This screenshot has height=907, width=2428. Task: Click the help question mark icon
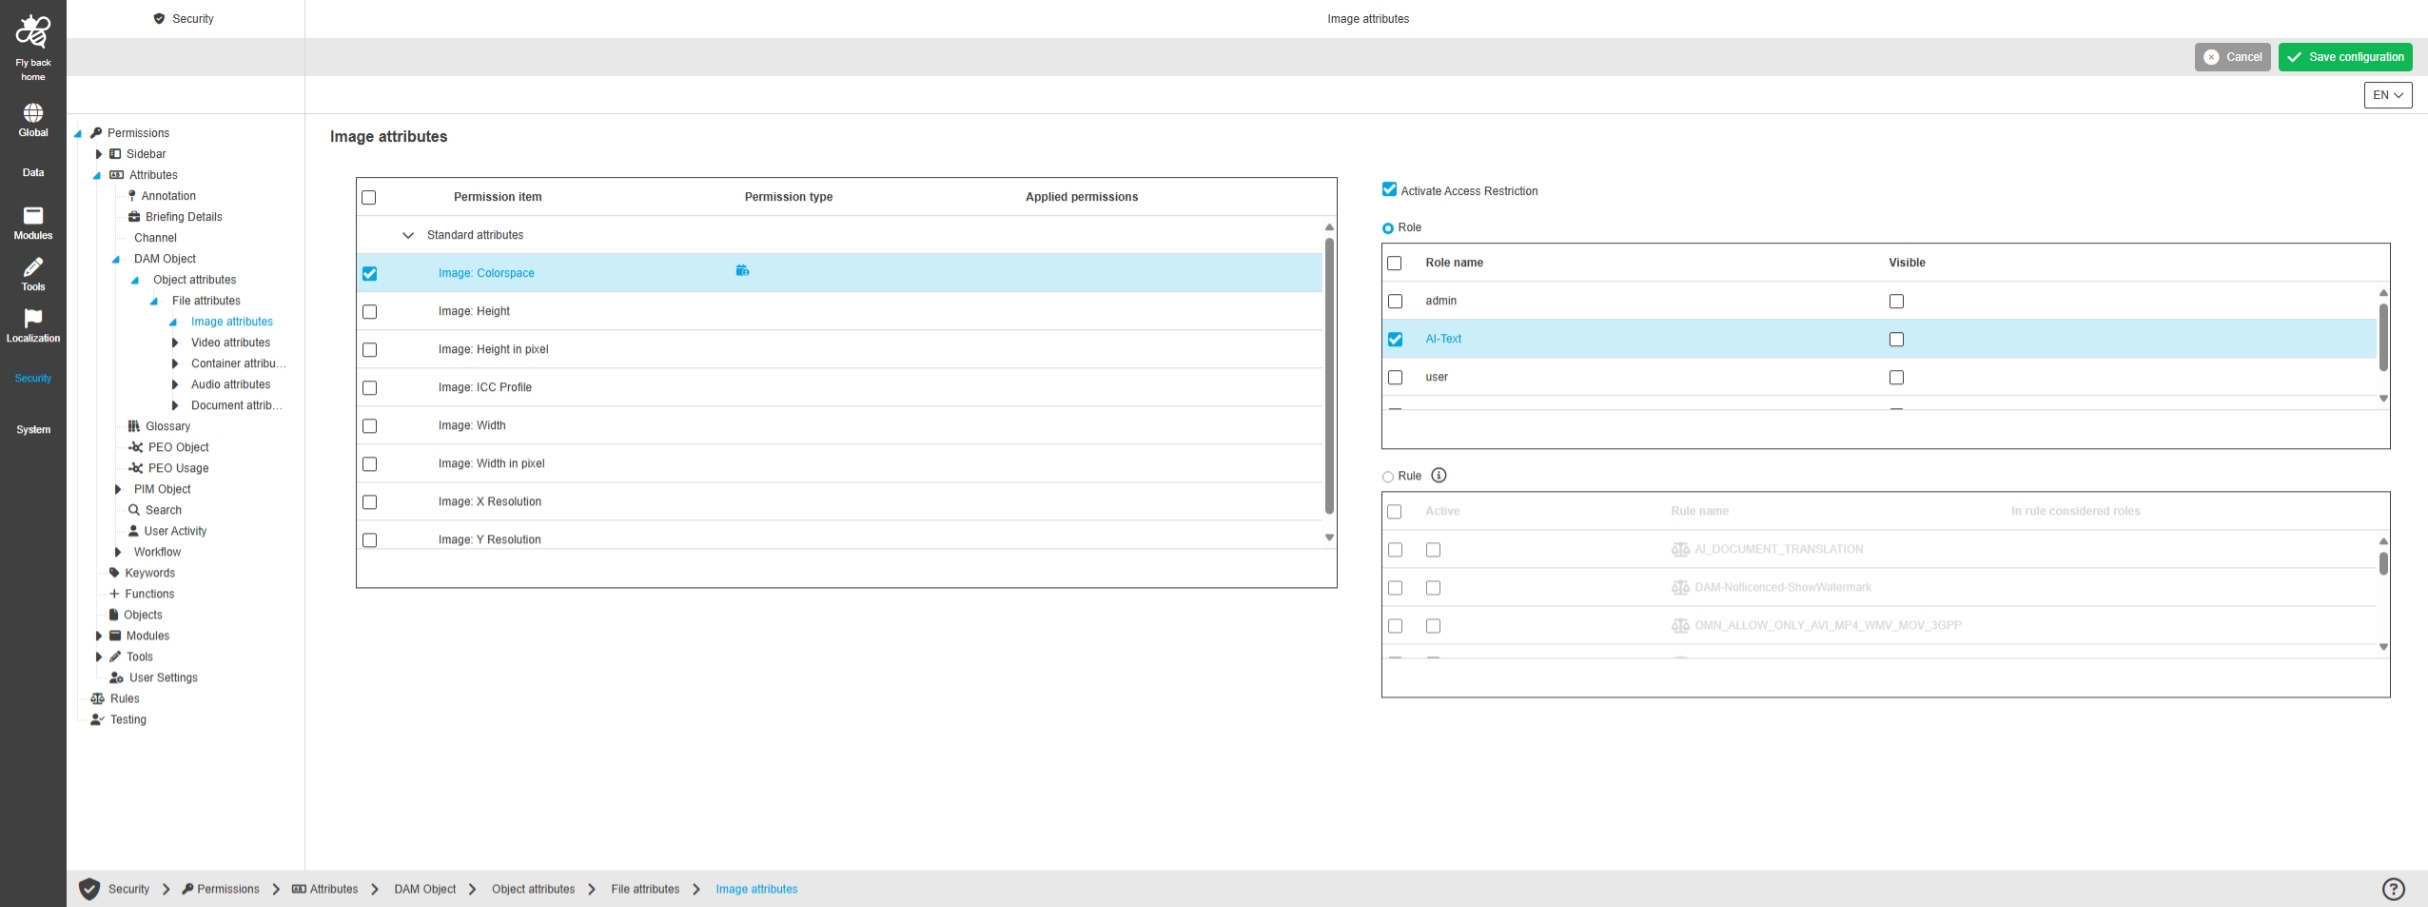[x=2392, y=889]
